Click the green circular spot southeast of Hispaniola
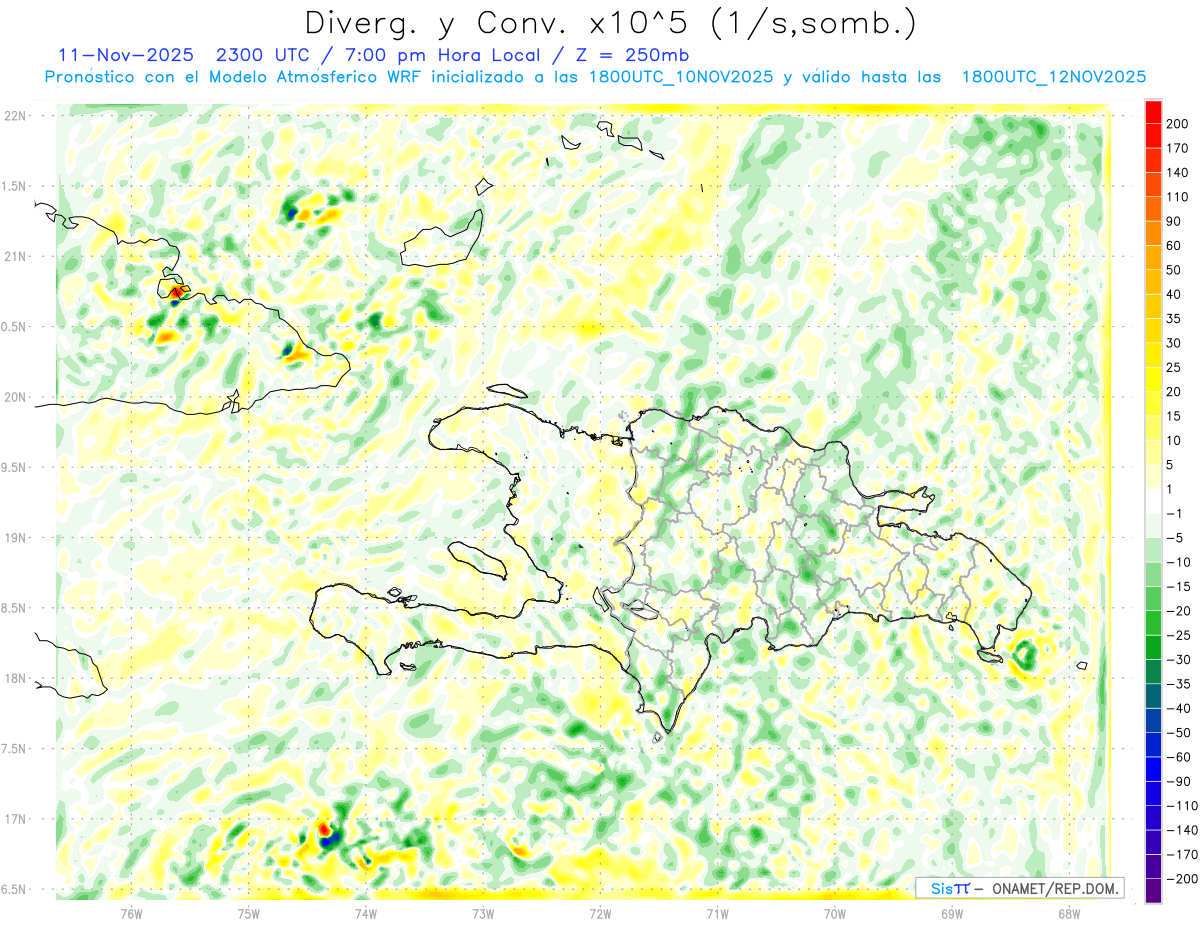This screenshot has height=927, width=1200. click(x=1024, y=656)
